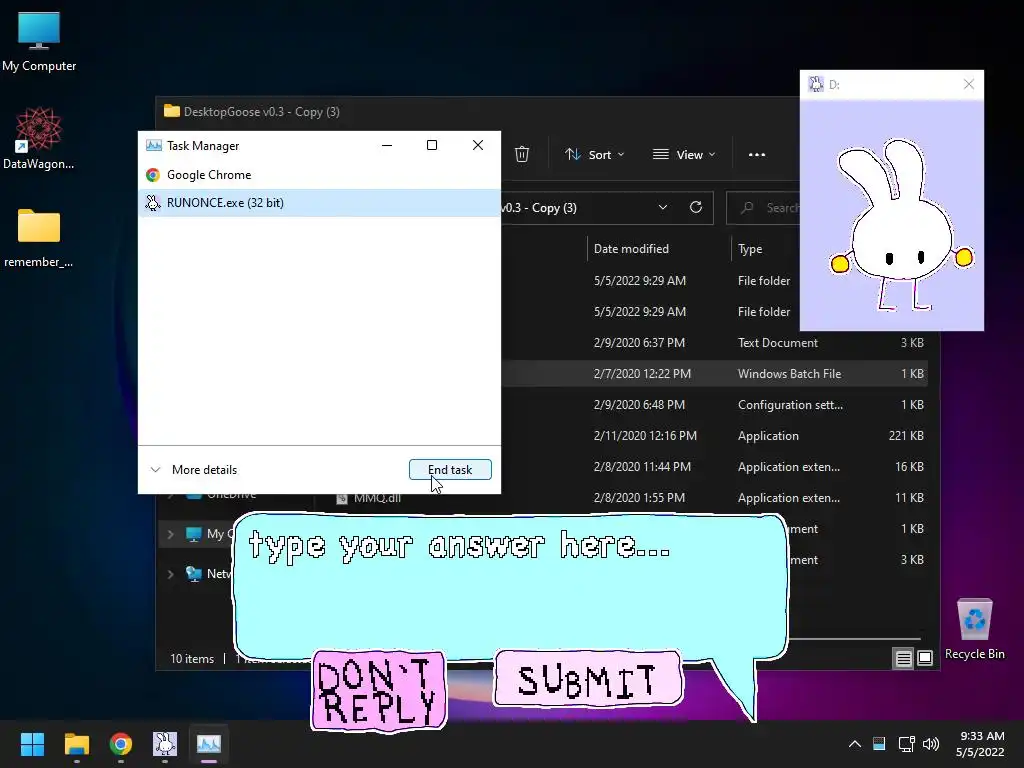The width and height of the screenshot is (1024, 768).
Task: Select the Windows Batch File row
Action: 714,374
